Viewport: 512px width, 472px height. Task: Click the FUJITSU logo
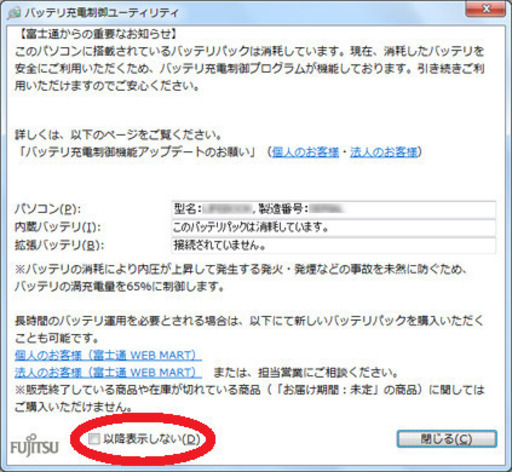(34, 446)
